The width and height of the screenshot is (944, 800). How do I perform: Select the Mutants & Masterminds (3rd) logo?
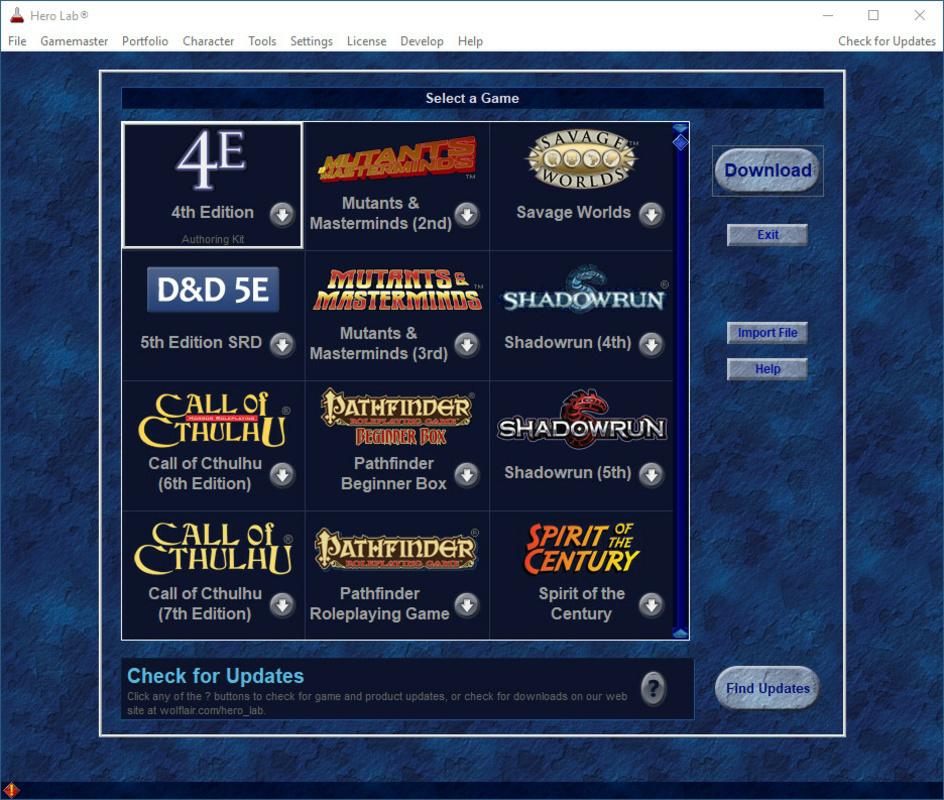click(396, 289)
